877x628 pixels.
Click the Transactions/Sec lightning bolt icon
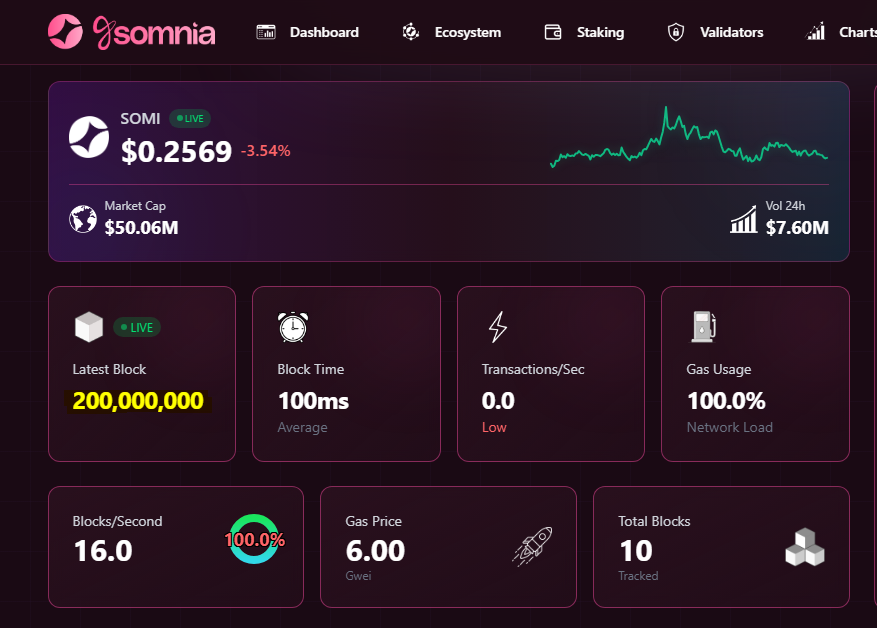pos(497,327)
